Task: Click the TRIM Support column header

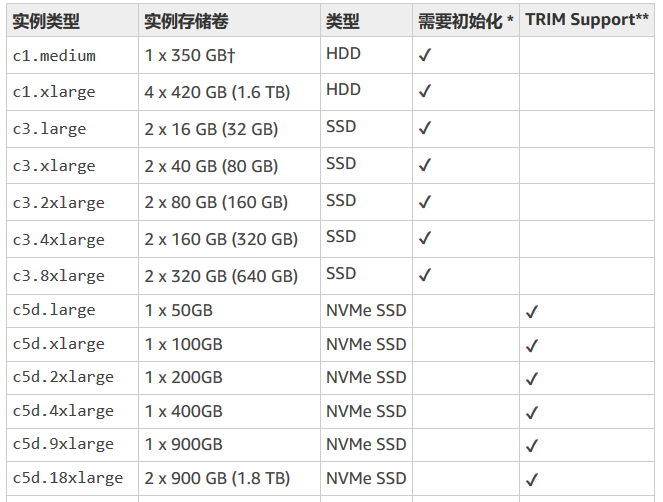Action: click(x=587, y=20)
